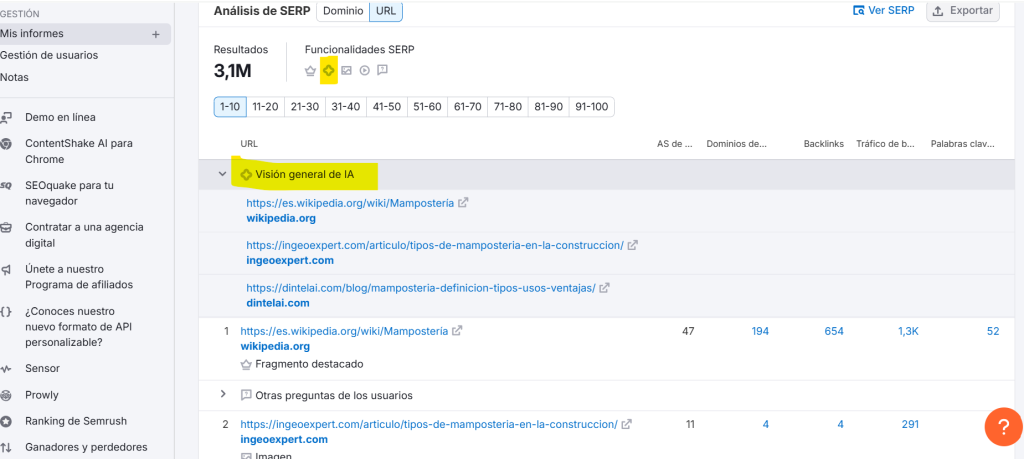Expand Otras preguntas de los usuarios row
The width and height of the screenshot is (1024, 459).
(223, 394)
